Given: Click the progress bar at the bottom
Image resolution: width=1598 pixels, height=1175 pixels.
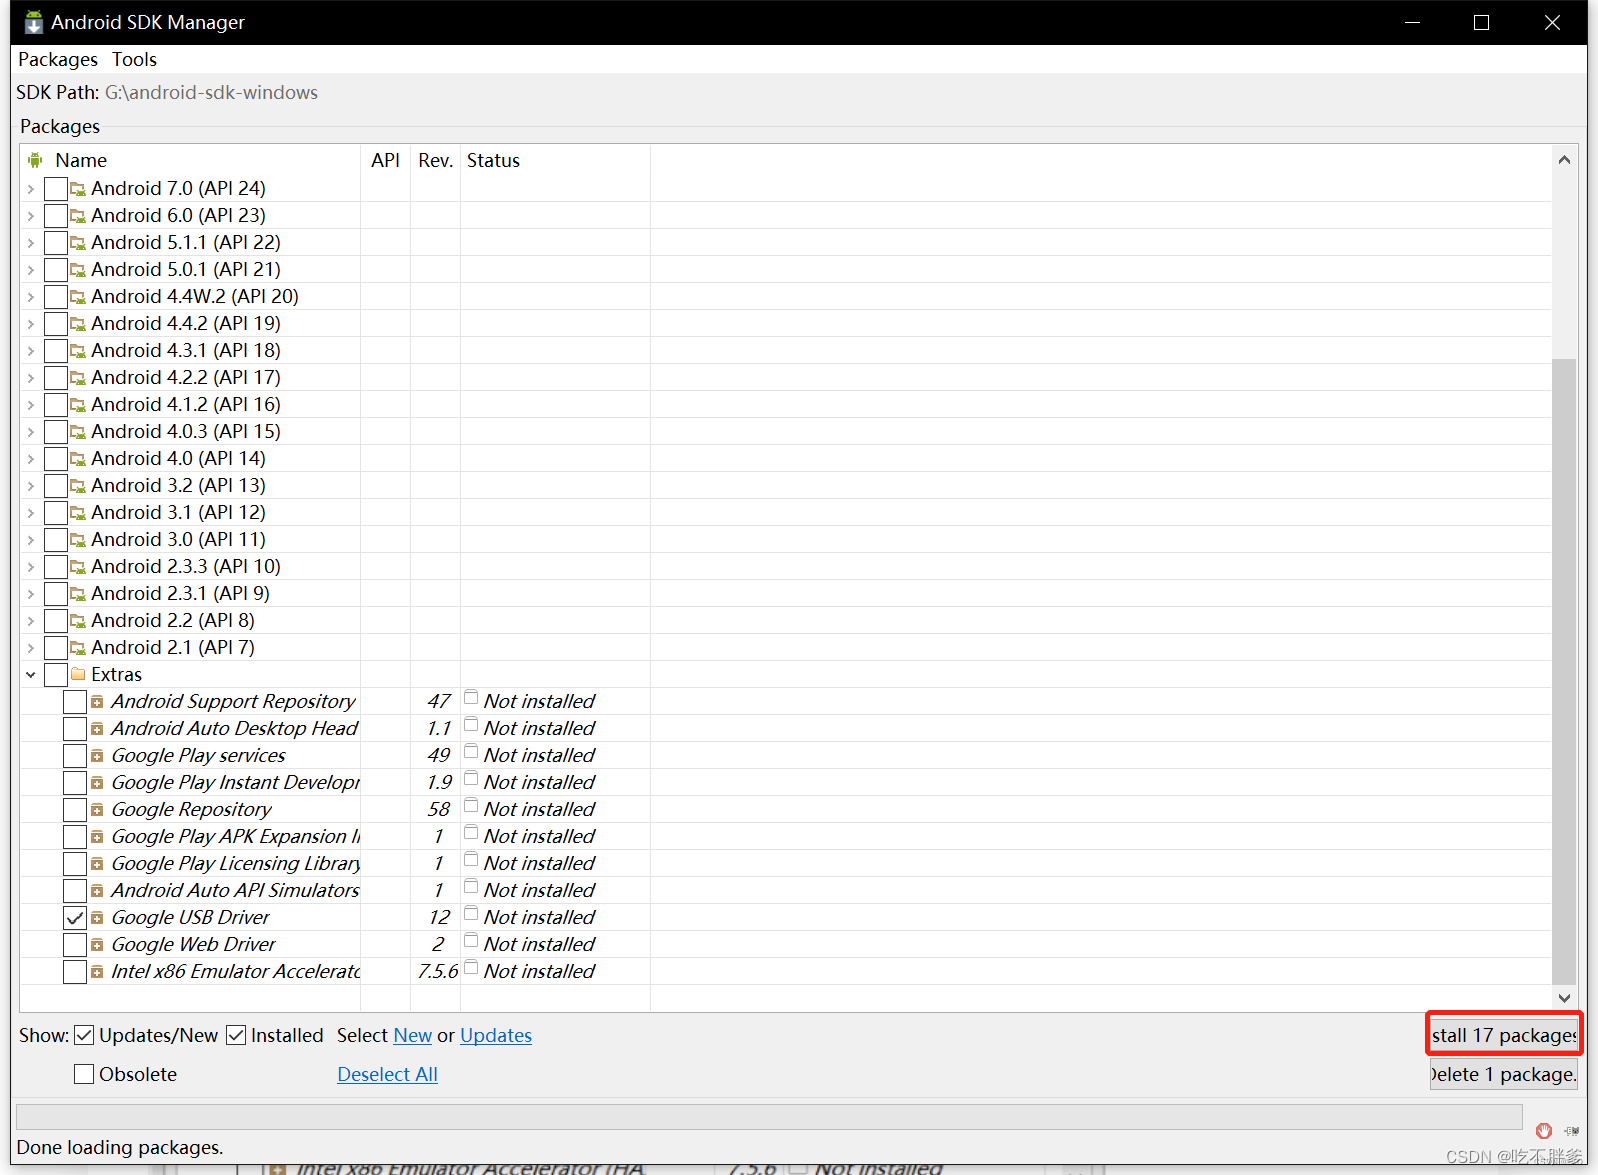Looking at the screenshot, I should (x=769, y=1117).
